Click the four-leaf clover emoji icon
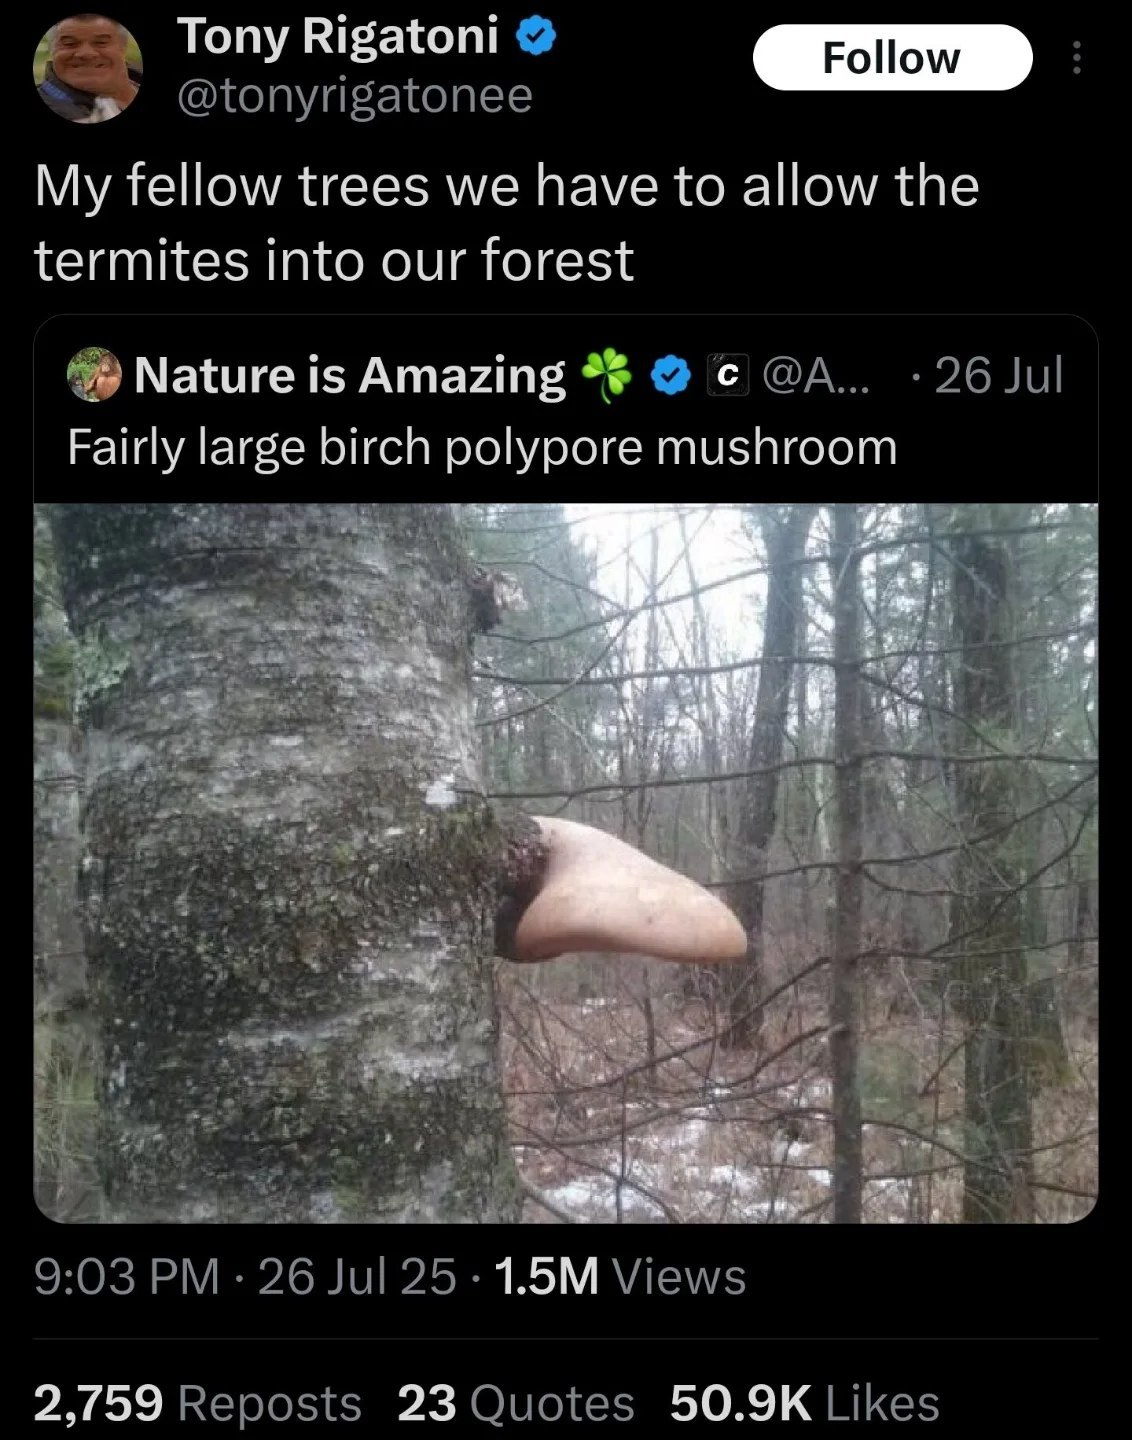 click(607, 376)
